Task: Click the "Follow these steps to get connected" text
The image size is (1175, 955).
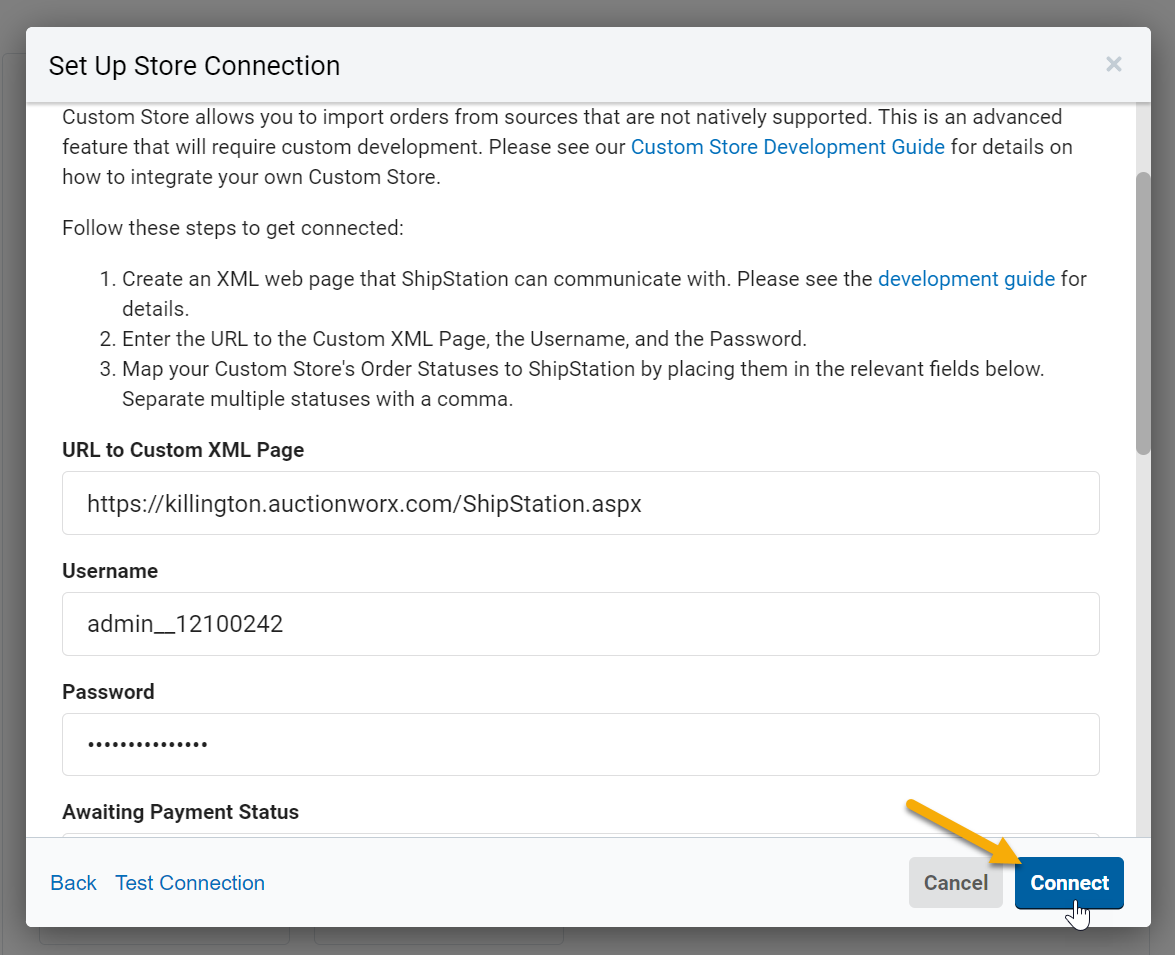Action: click(x=232, y=228)
